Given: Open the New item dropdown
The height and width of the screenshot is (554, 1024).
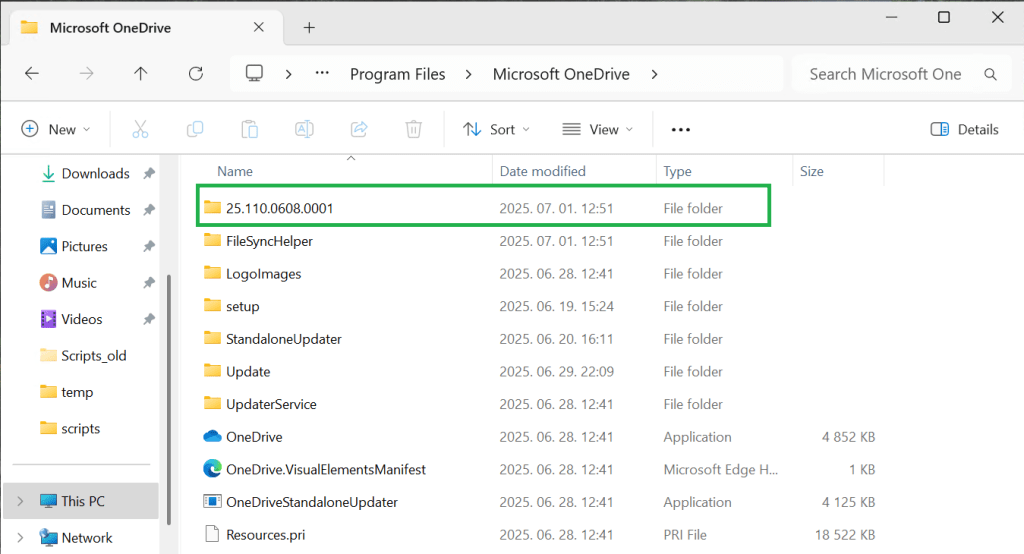Looking at the screenshot, I should [56, 129].
